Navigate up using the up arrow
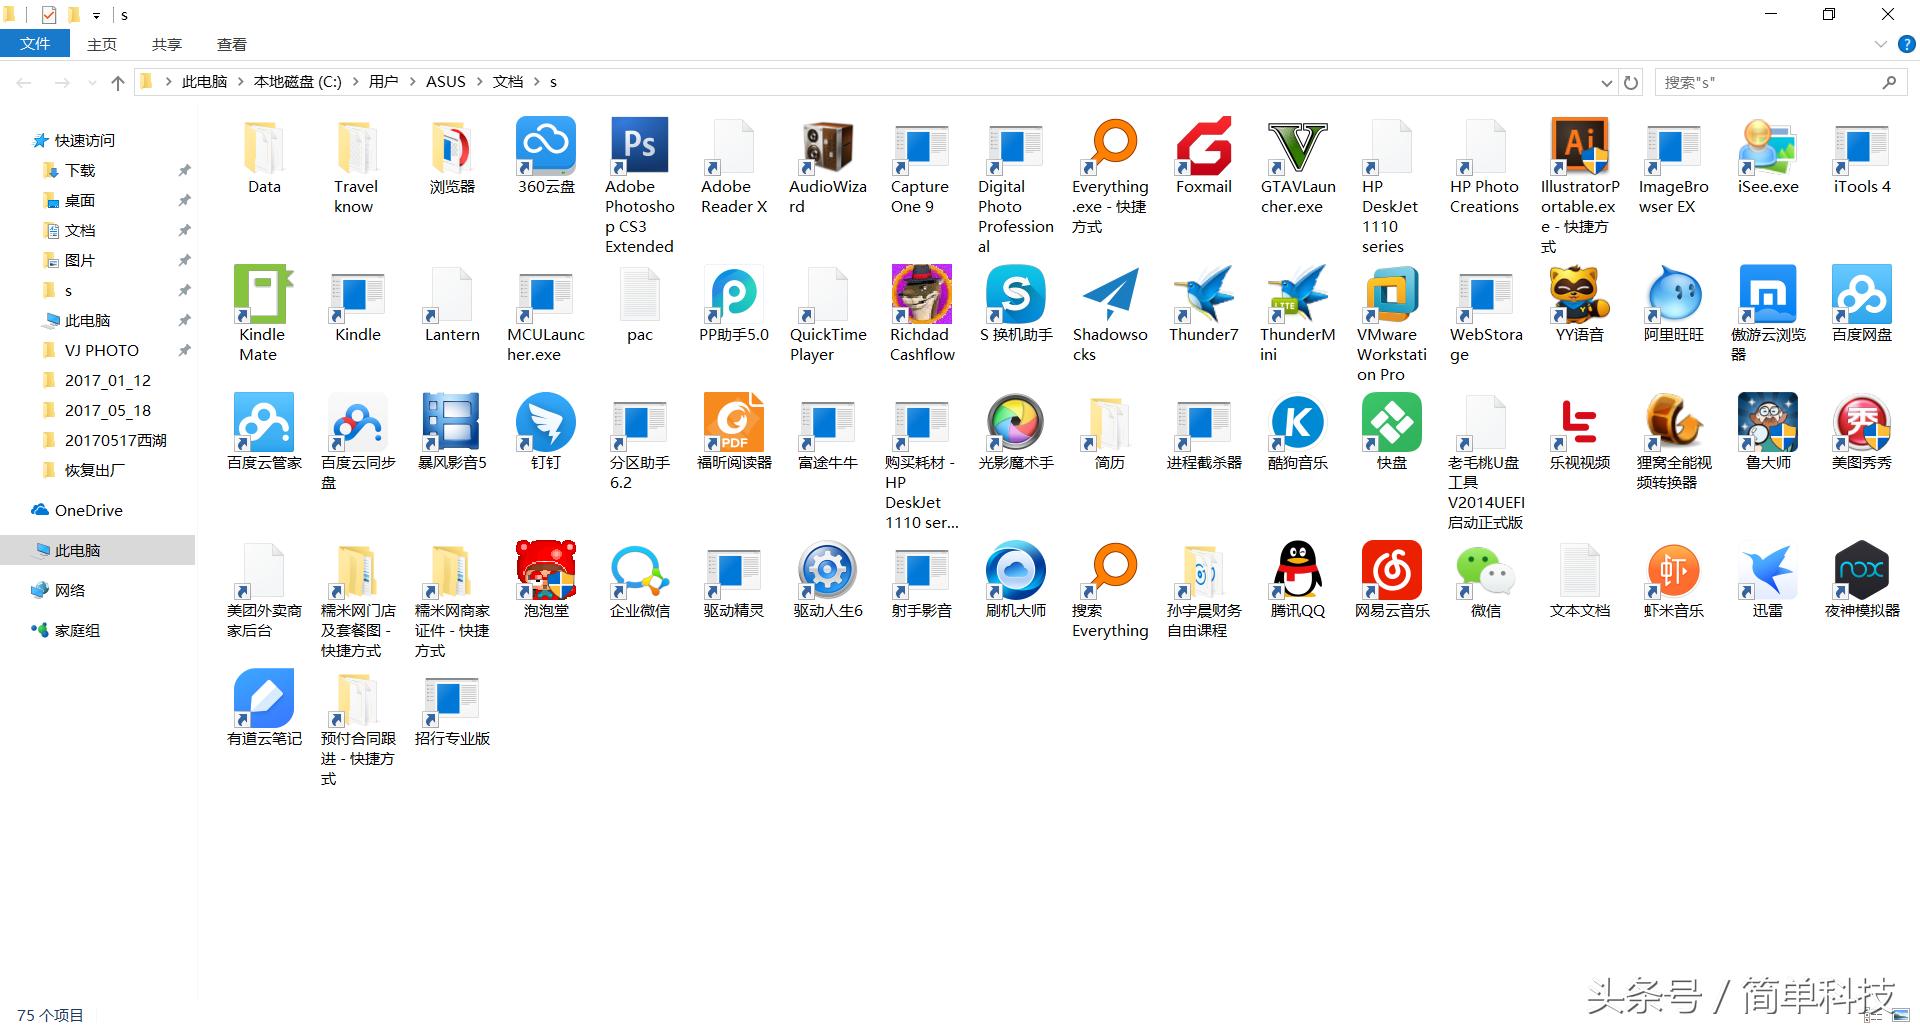This screenshot has height=1030, width=1920. click(117, 82)
